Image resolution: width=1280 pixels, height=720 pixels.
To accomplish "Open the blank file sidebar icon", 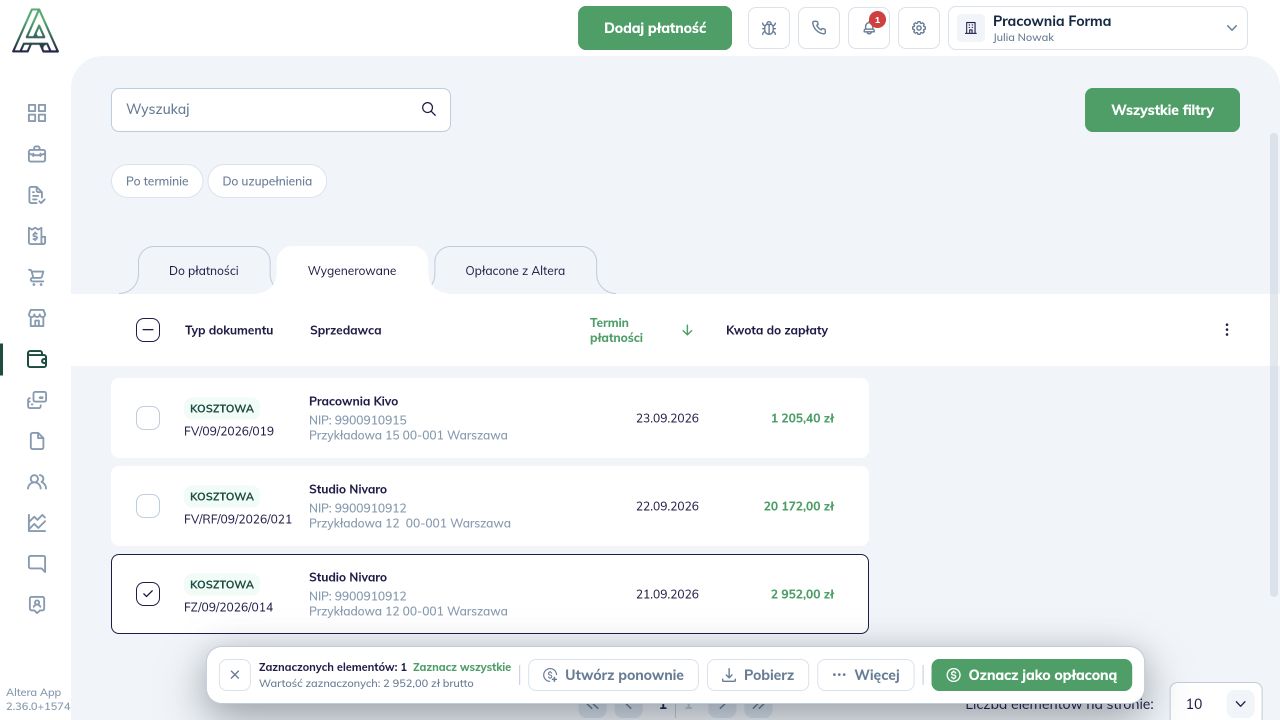I will pyautogui.click(x=37, y=441).
